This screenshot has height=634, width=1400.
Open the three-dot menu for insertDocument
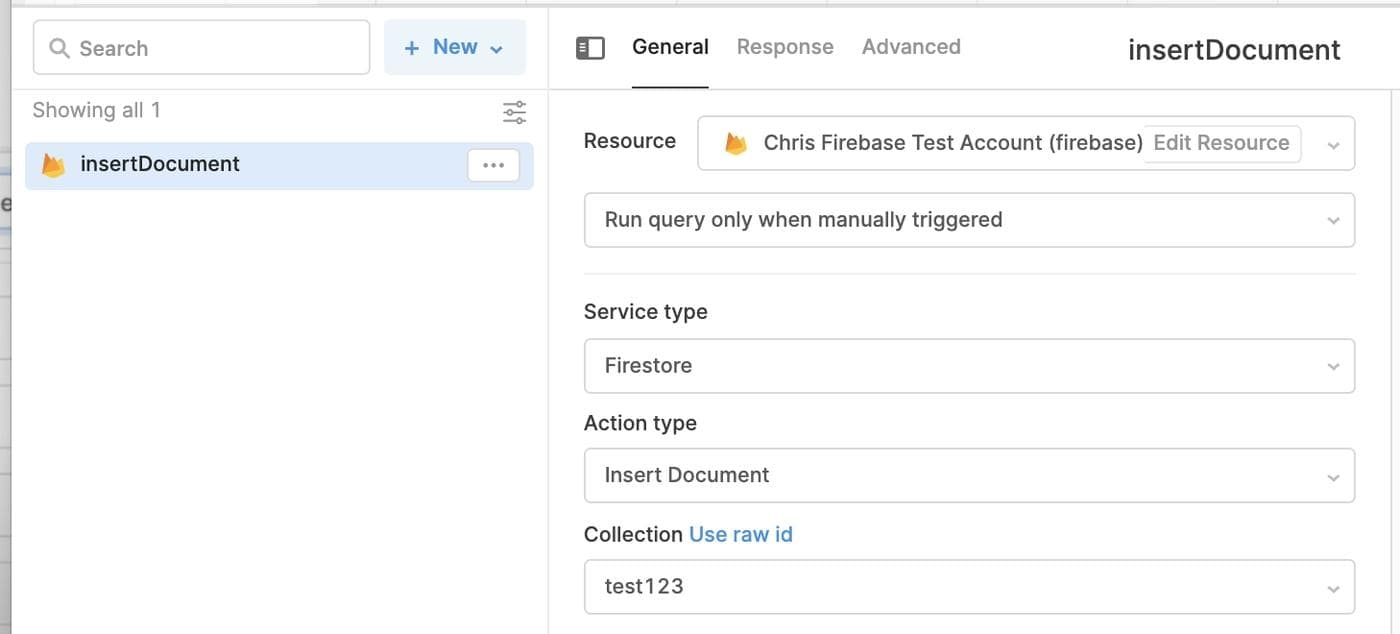[493, 165]
